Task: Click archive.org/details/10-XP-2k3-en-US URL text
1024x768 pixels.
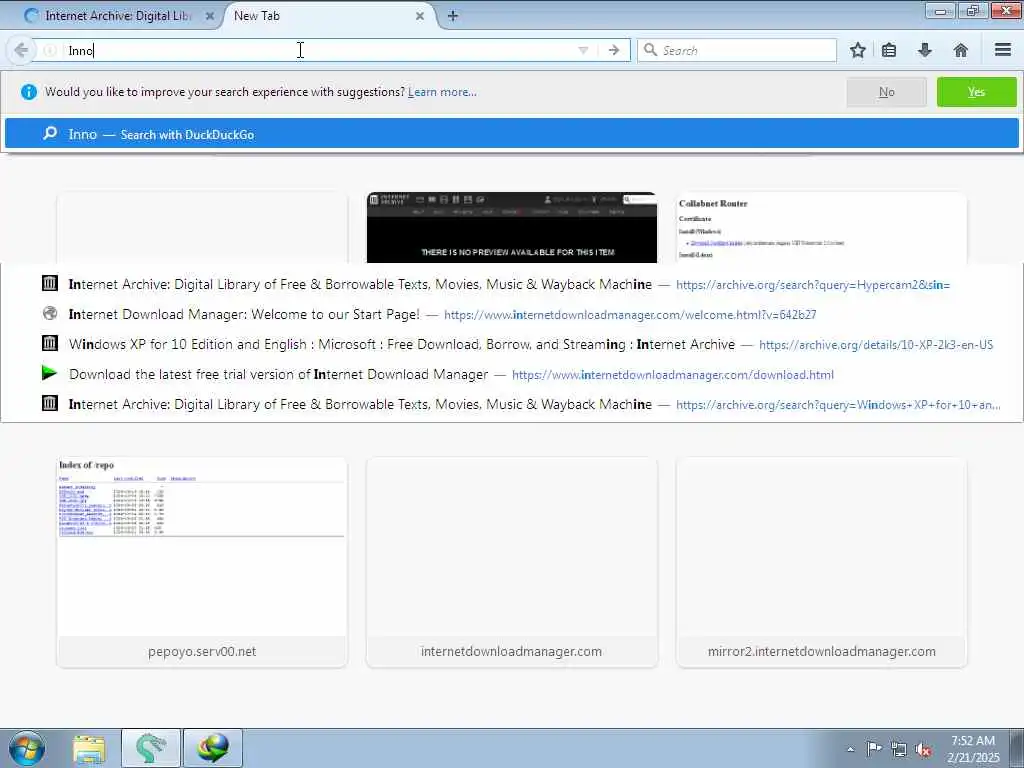Action: tap(876, 345)
